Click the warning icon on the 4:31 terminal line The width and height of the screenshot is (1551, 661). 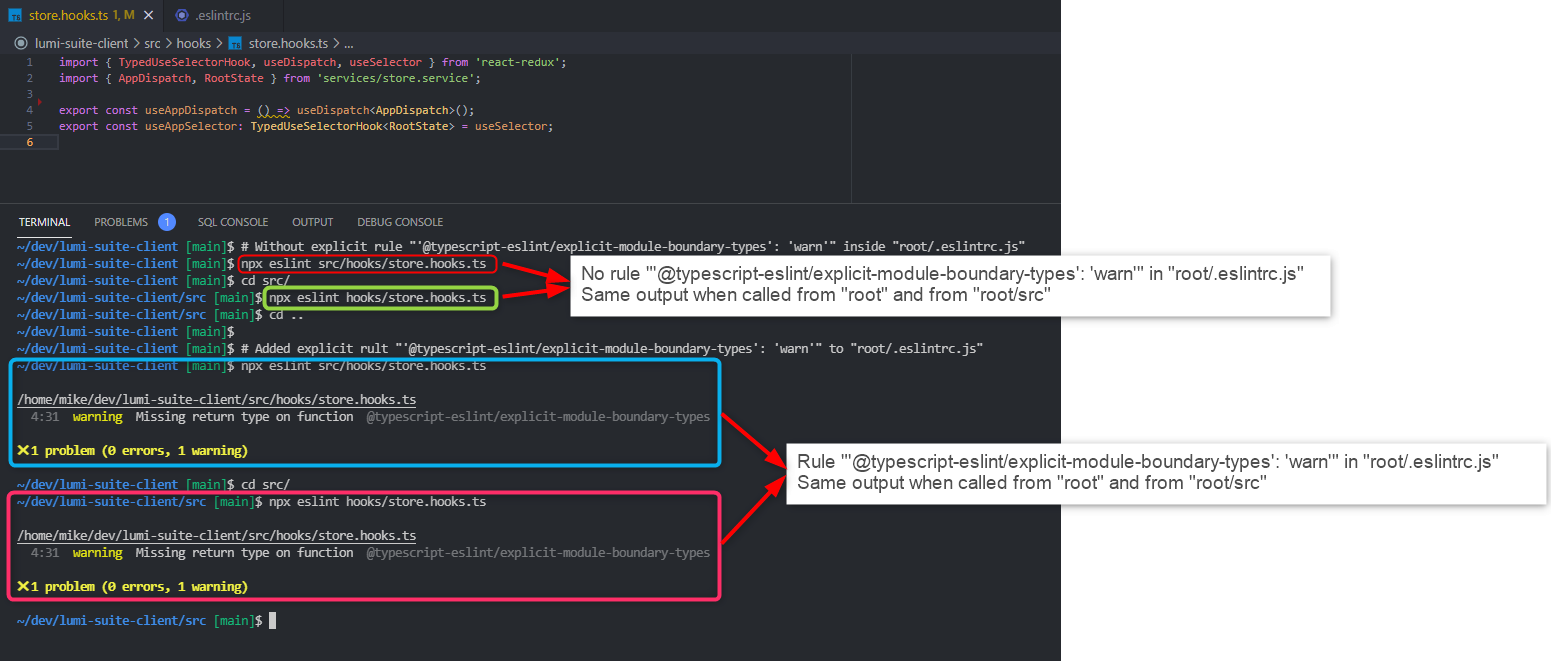97,417
